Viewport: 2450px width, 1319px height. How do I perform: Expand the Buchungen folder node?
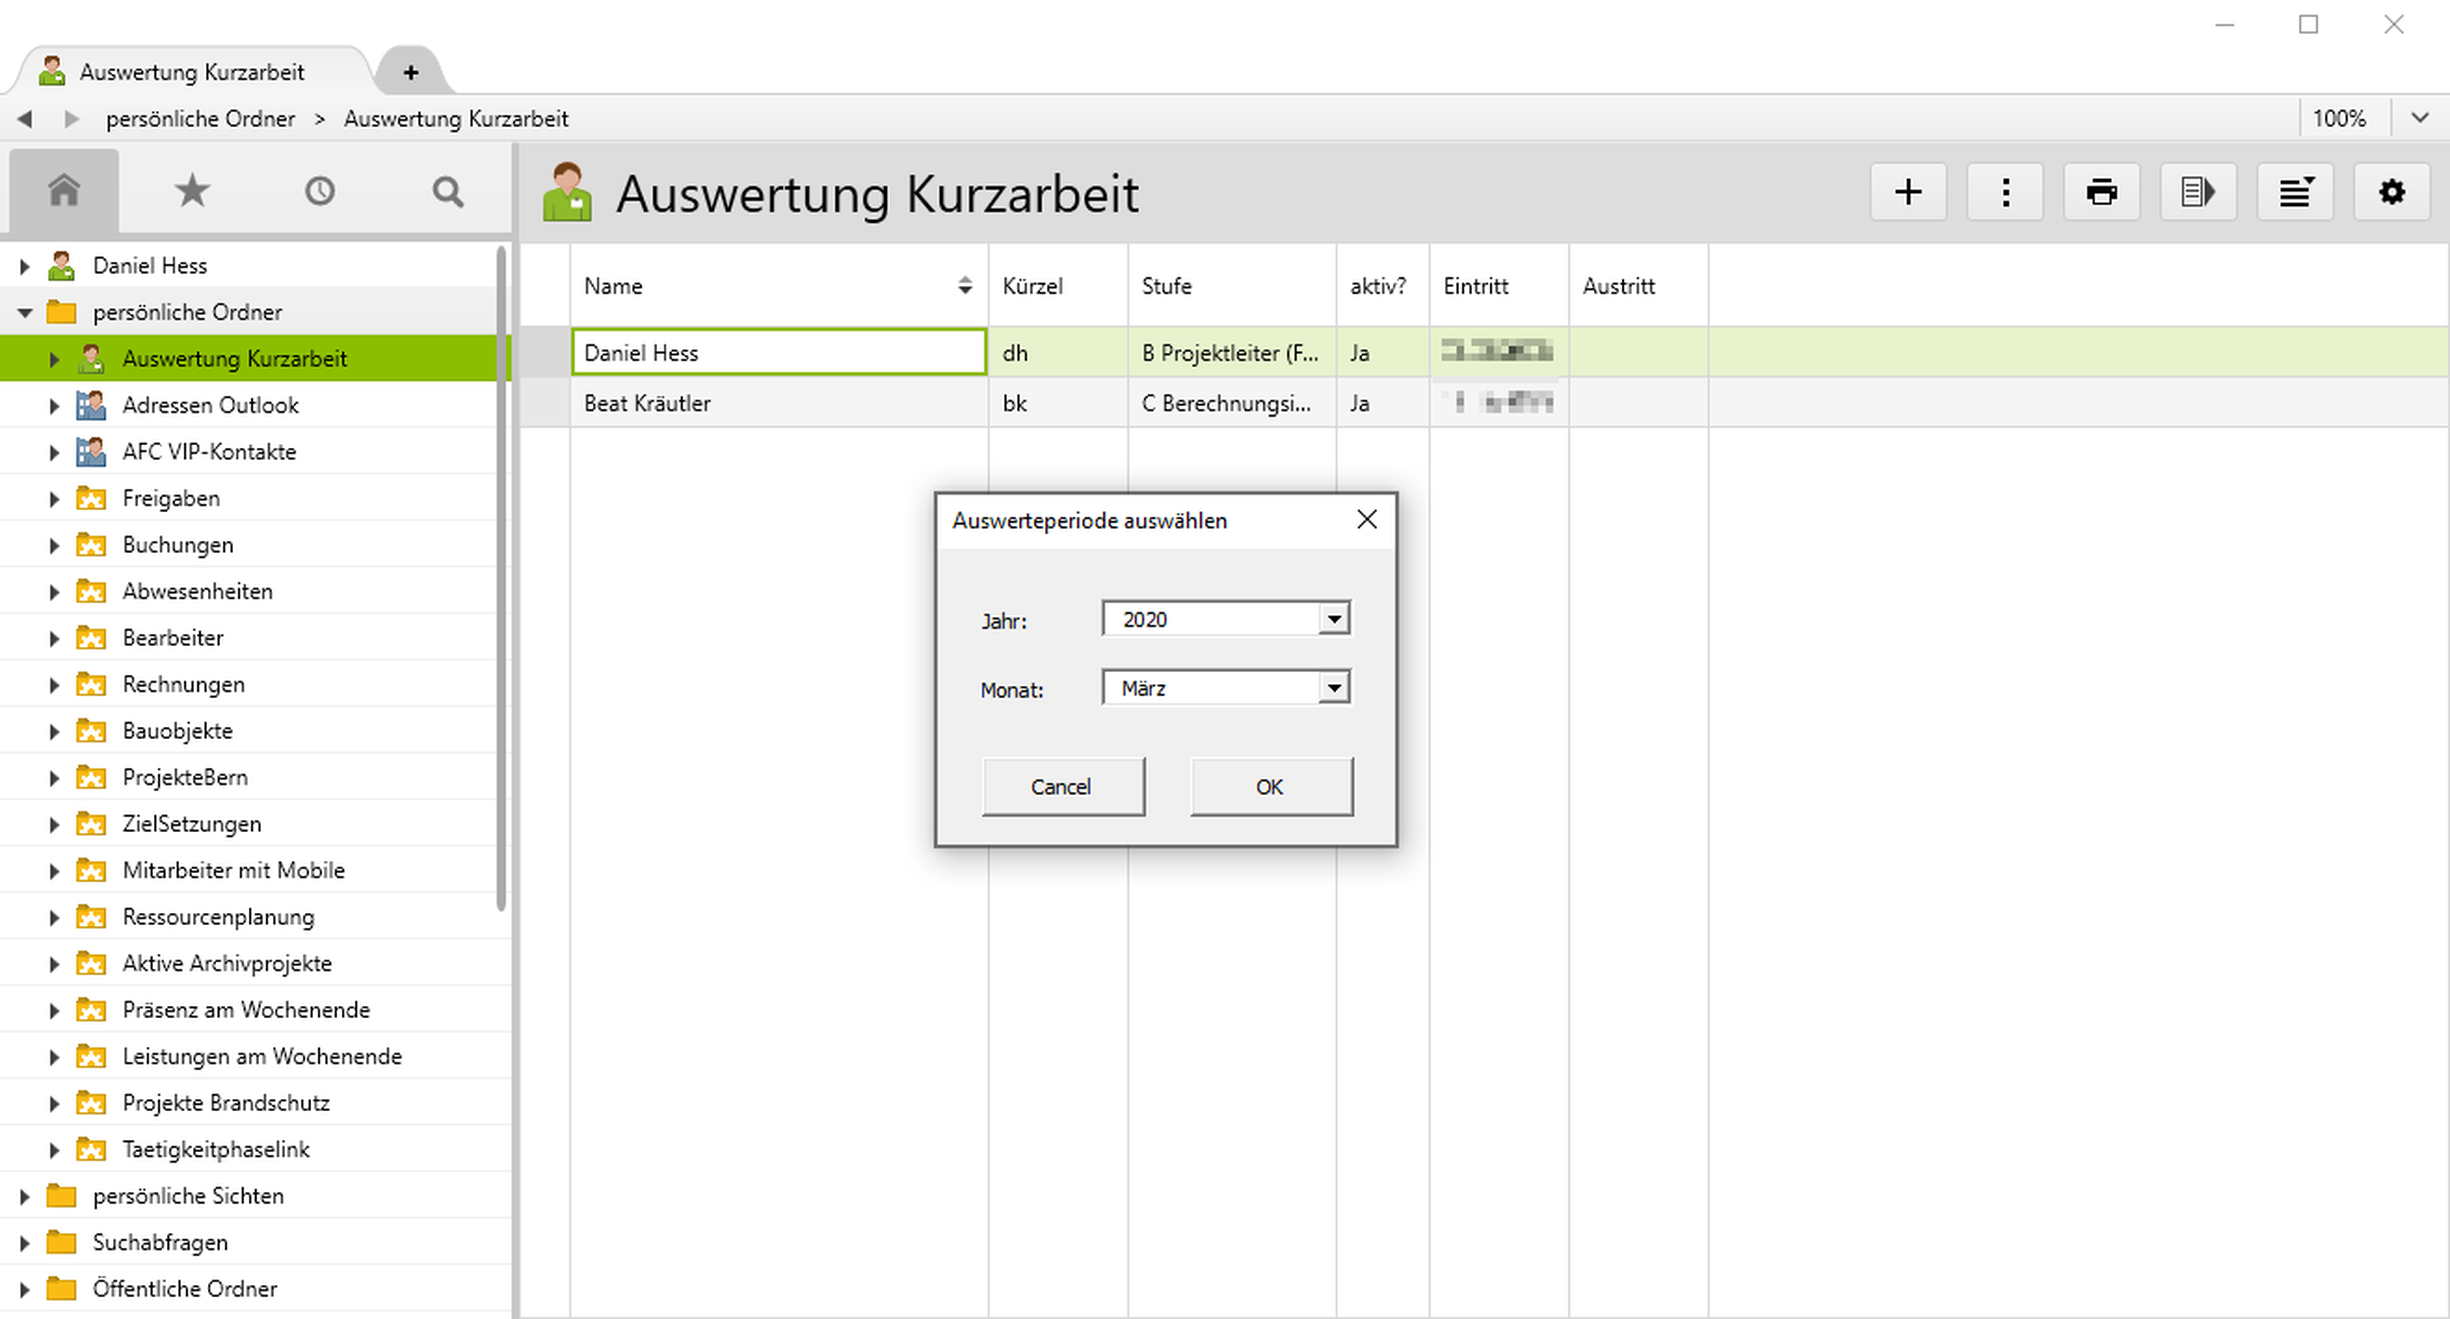pos(54,545)
